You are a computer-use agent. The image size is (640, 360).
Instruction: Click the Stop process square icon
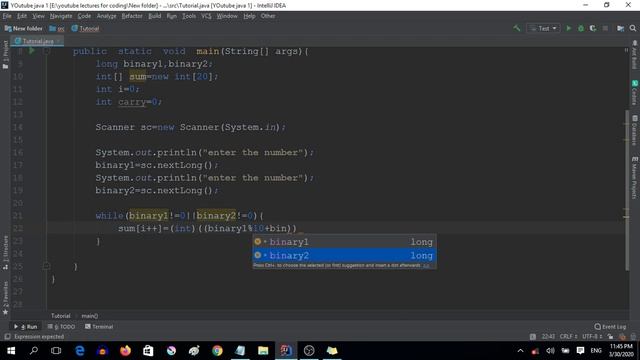tap(605, 28)
